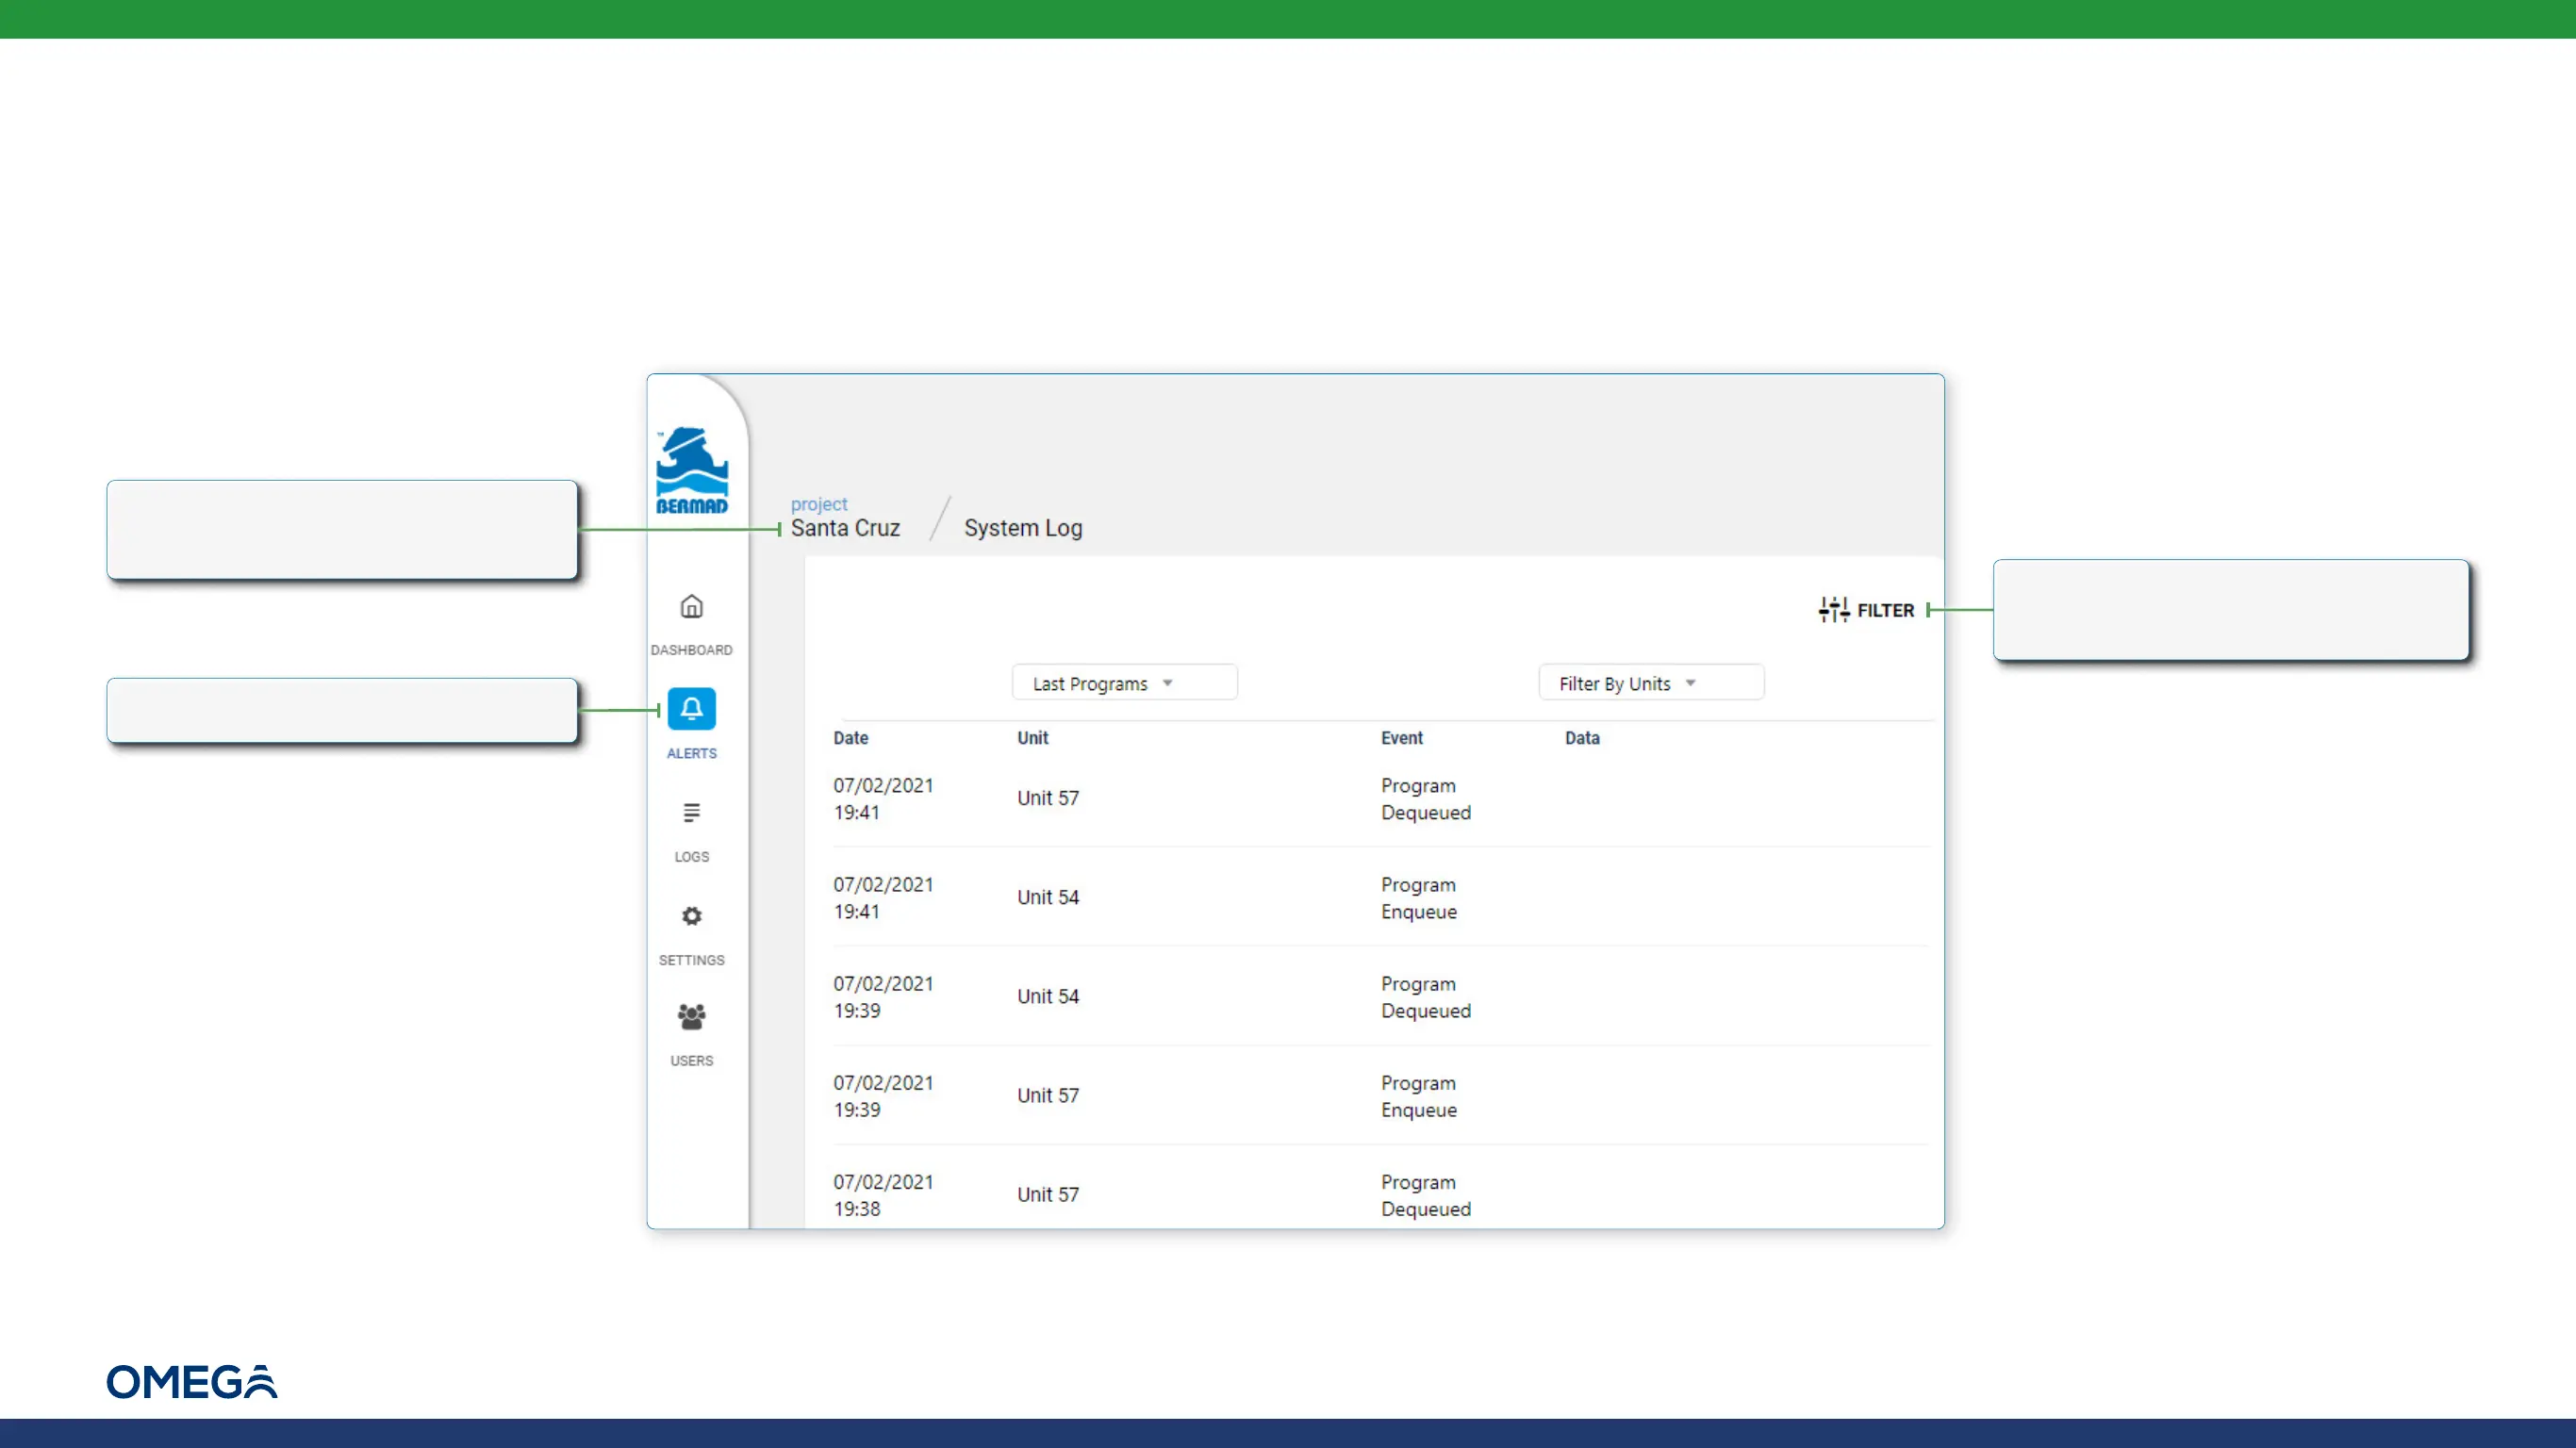The height and width of the screenshot is (1448, 2576).
Task: Click the SETTINGS label in the sidebar
Action: [691, 960]
